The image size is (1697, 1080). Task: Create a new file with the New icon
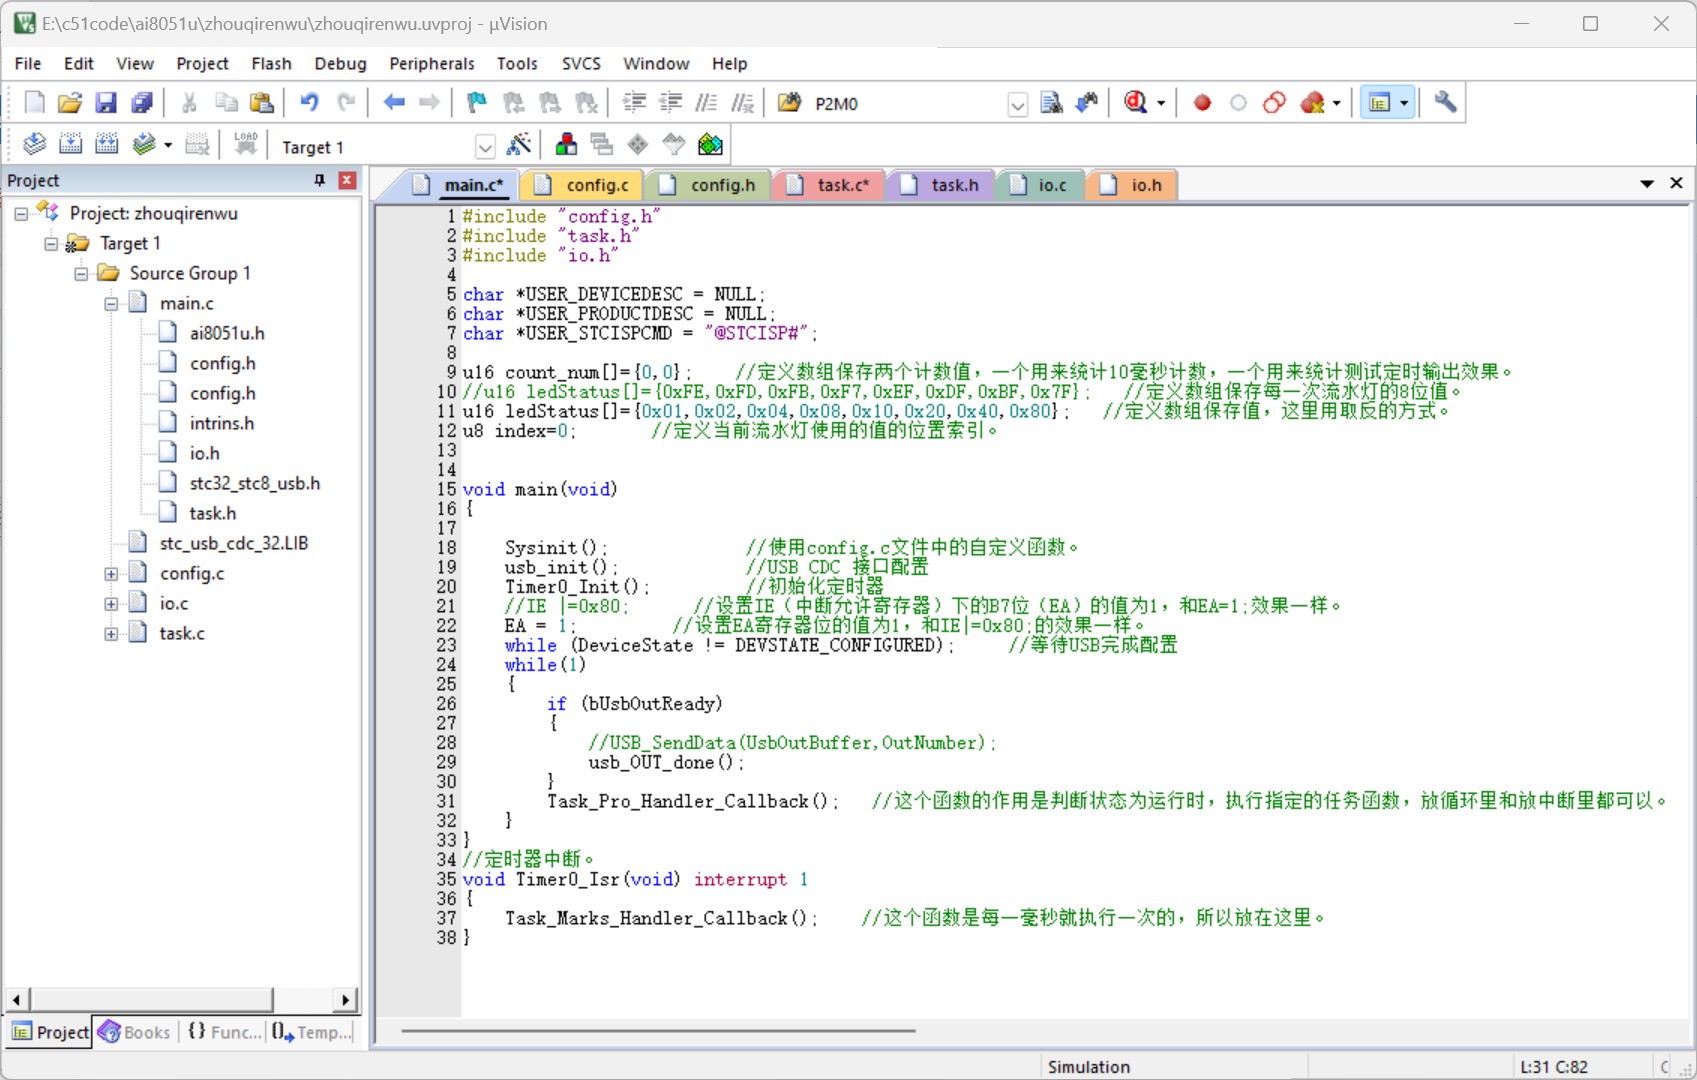[x=34, y=103]
